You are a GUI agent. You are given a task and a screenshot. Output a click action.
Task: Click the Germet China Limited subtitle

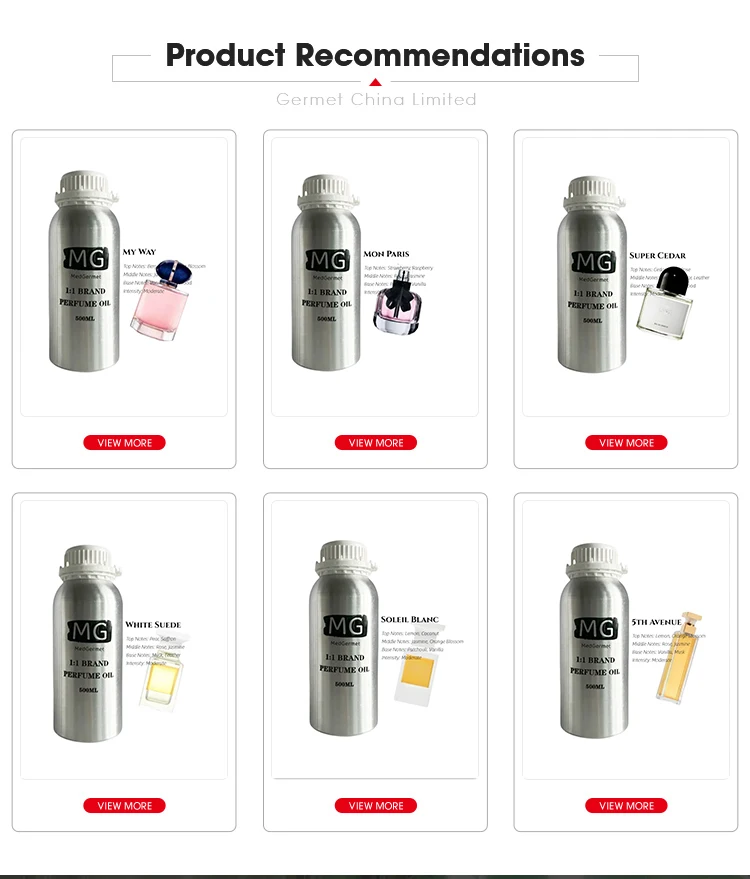pyautogui.click(x=376, y=99)
